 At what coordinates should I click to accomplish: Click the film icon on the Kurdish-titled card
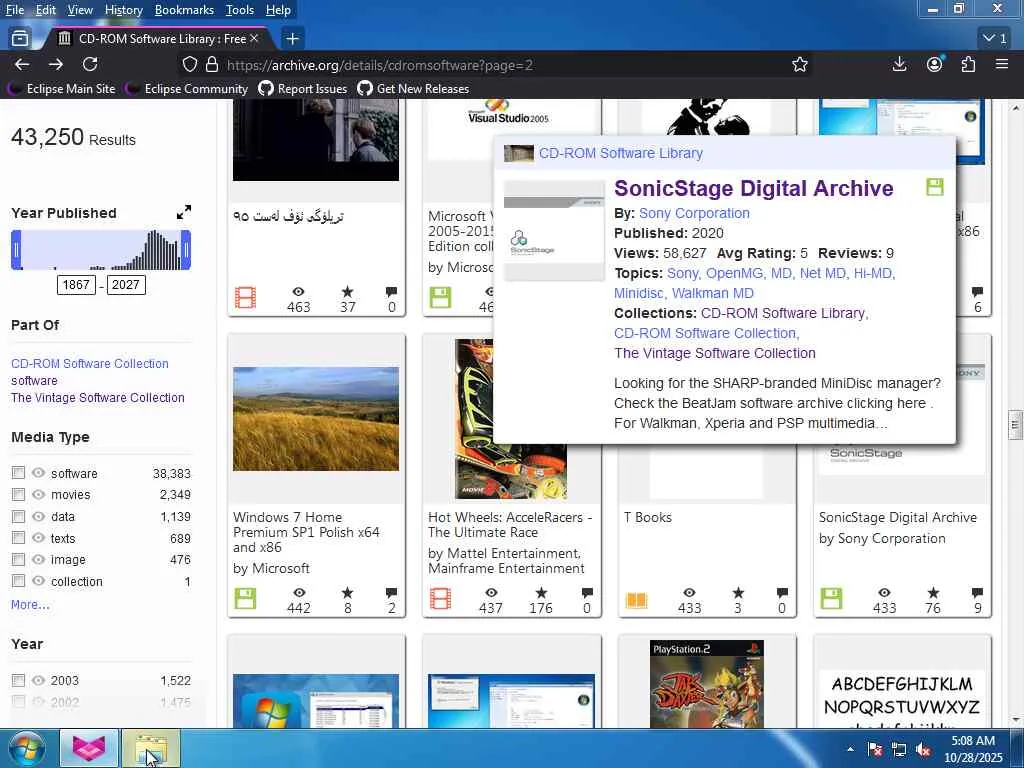[246, 298]
